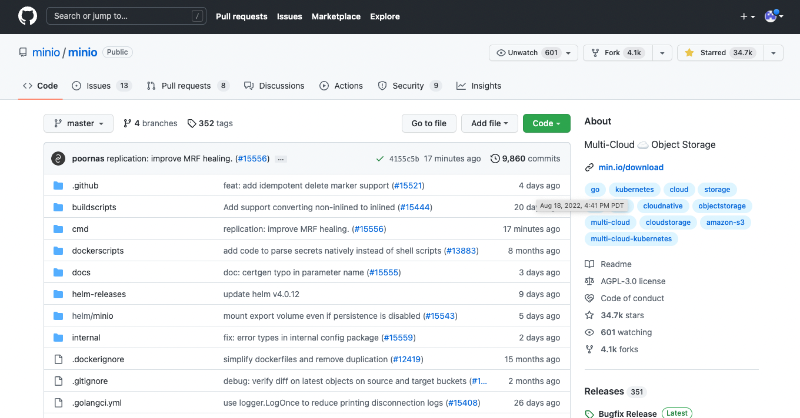
Task: Click the commits history clock icon
Action: 495,159
